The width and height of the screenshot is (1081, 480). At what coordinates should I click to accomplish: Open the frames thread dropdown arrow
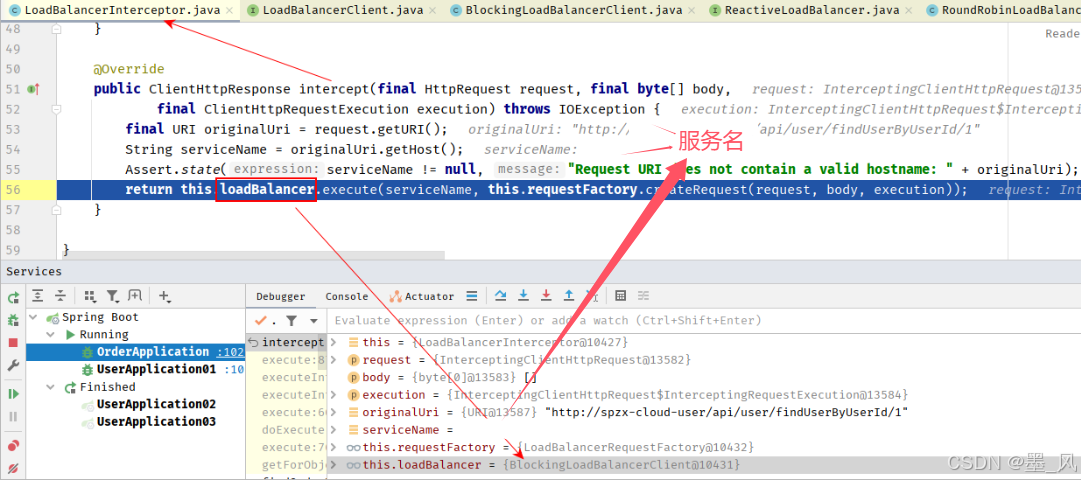tap(314, 321)
